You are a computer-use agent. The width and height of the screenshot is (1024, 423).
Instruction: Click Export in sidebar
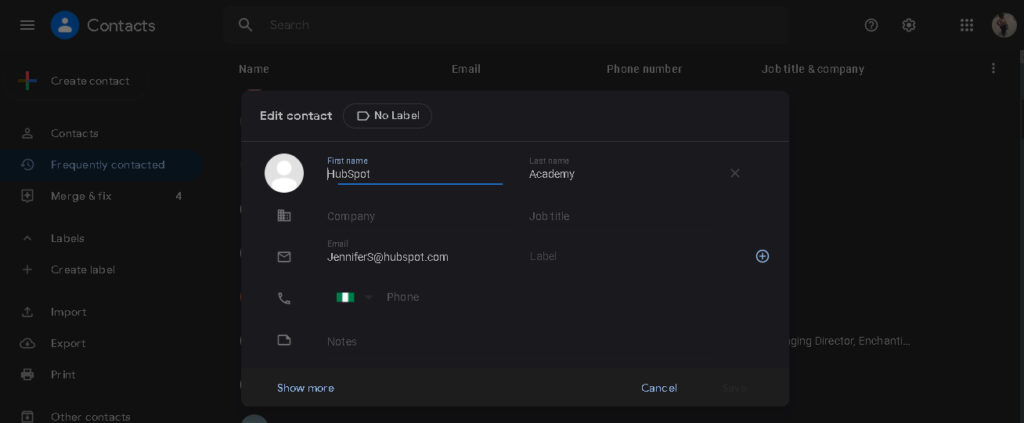point(68,343)
